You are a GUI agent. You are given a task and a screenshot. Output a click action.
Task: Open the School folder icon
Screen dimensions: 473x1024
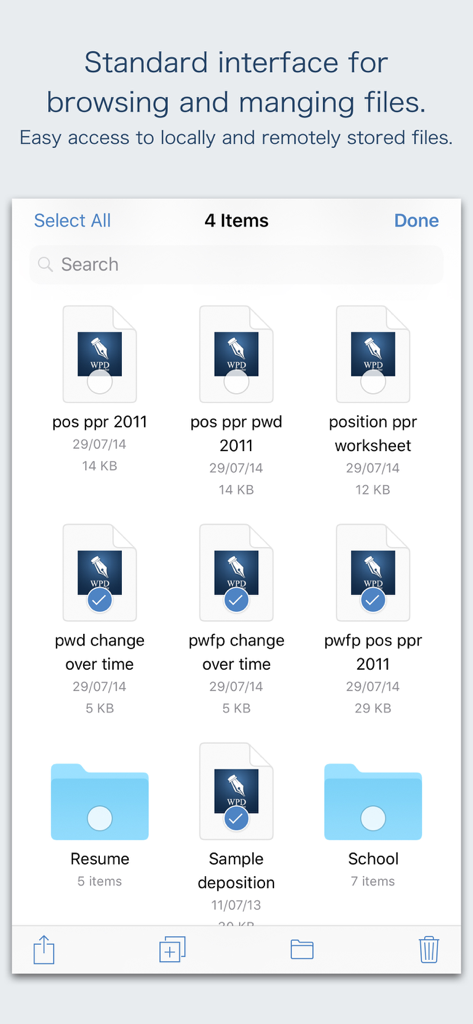point(373,801)
